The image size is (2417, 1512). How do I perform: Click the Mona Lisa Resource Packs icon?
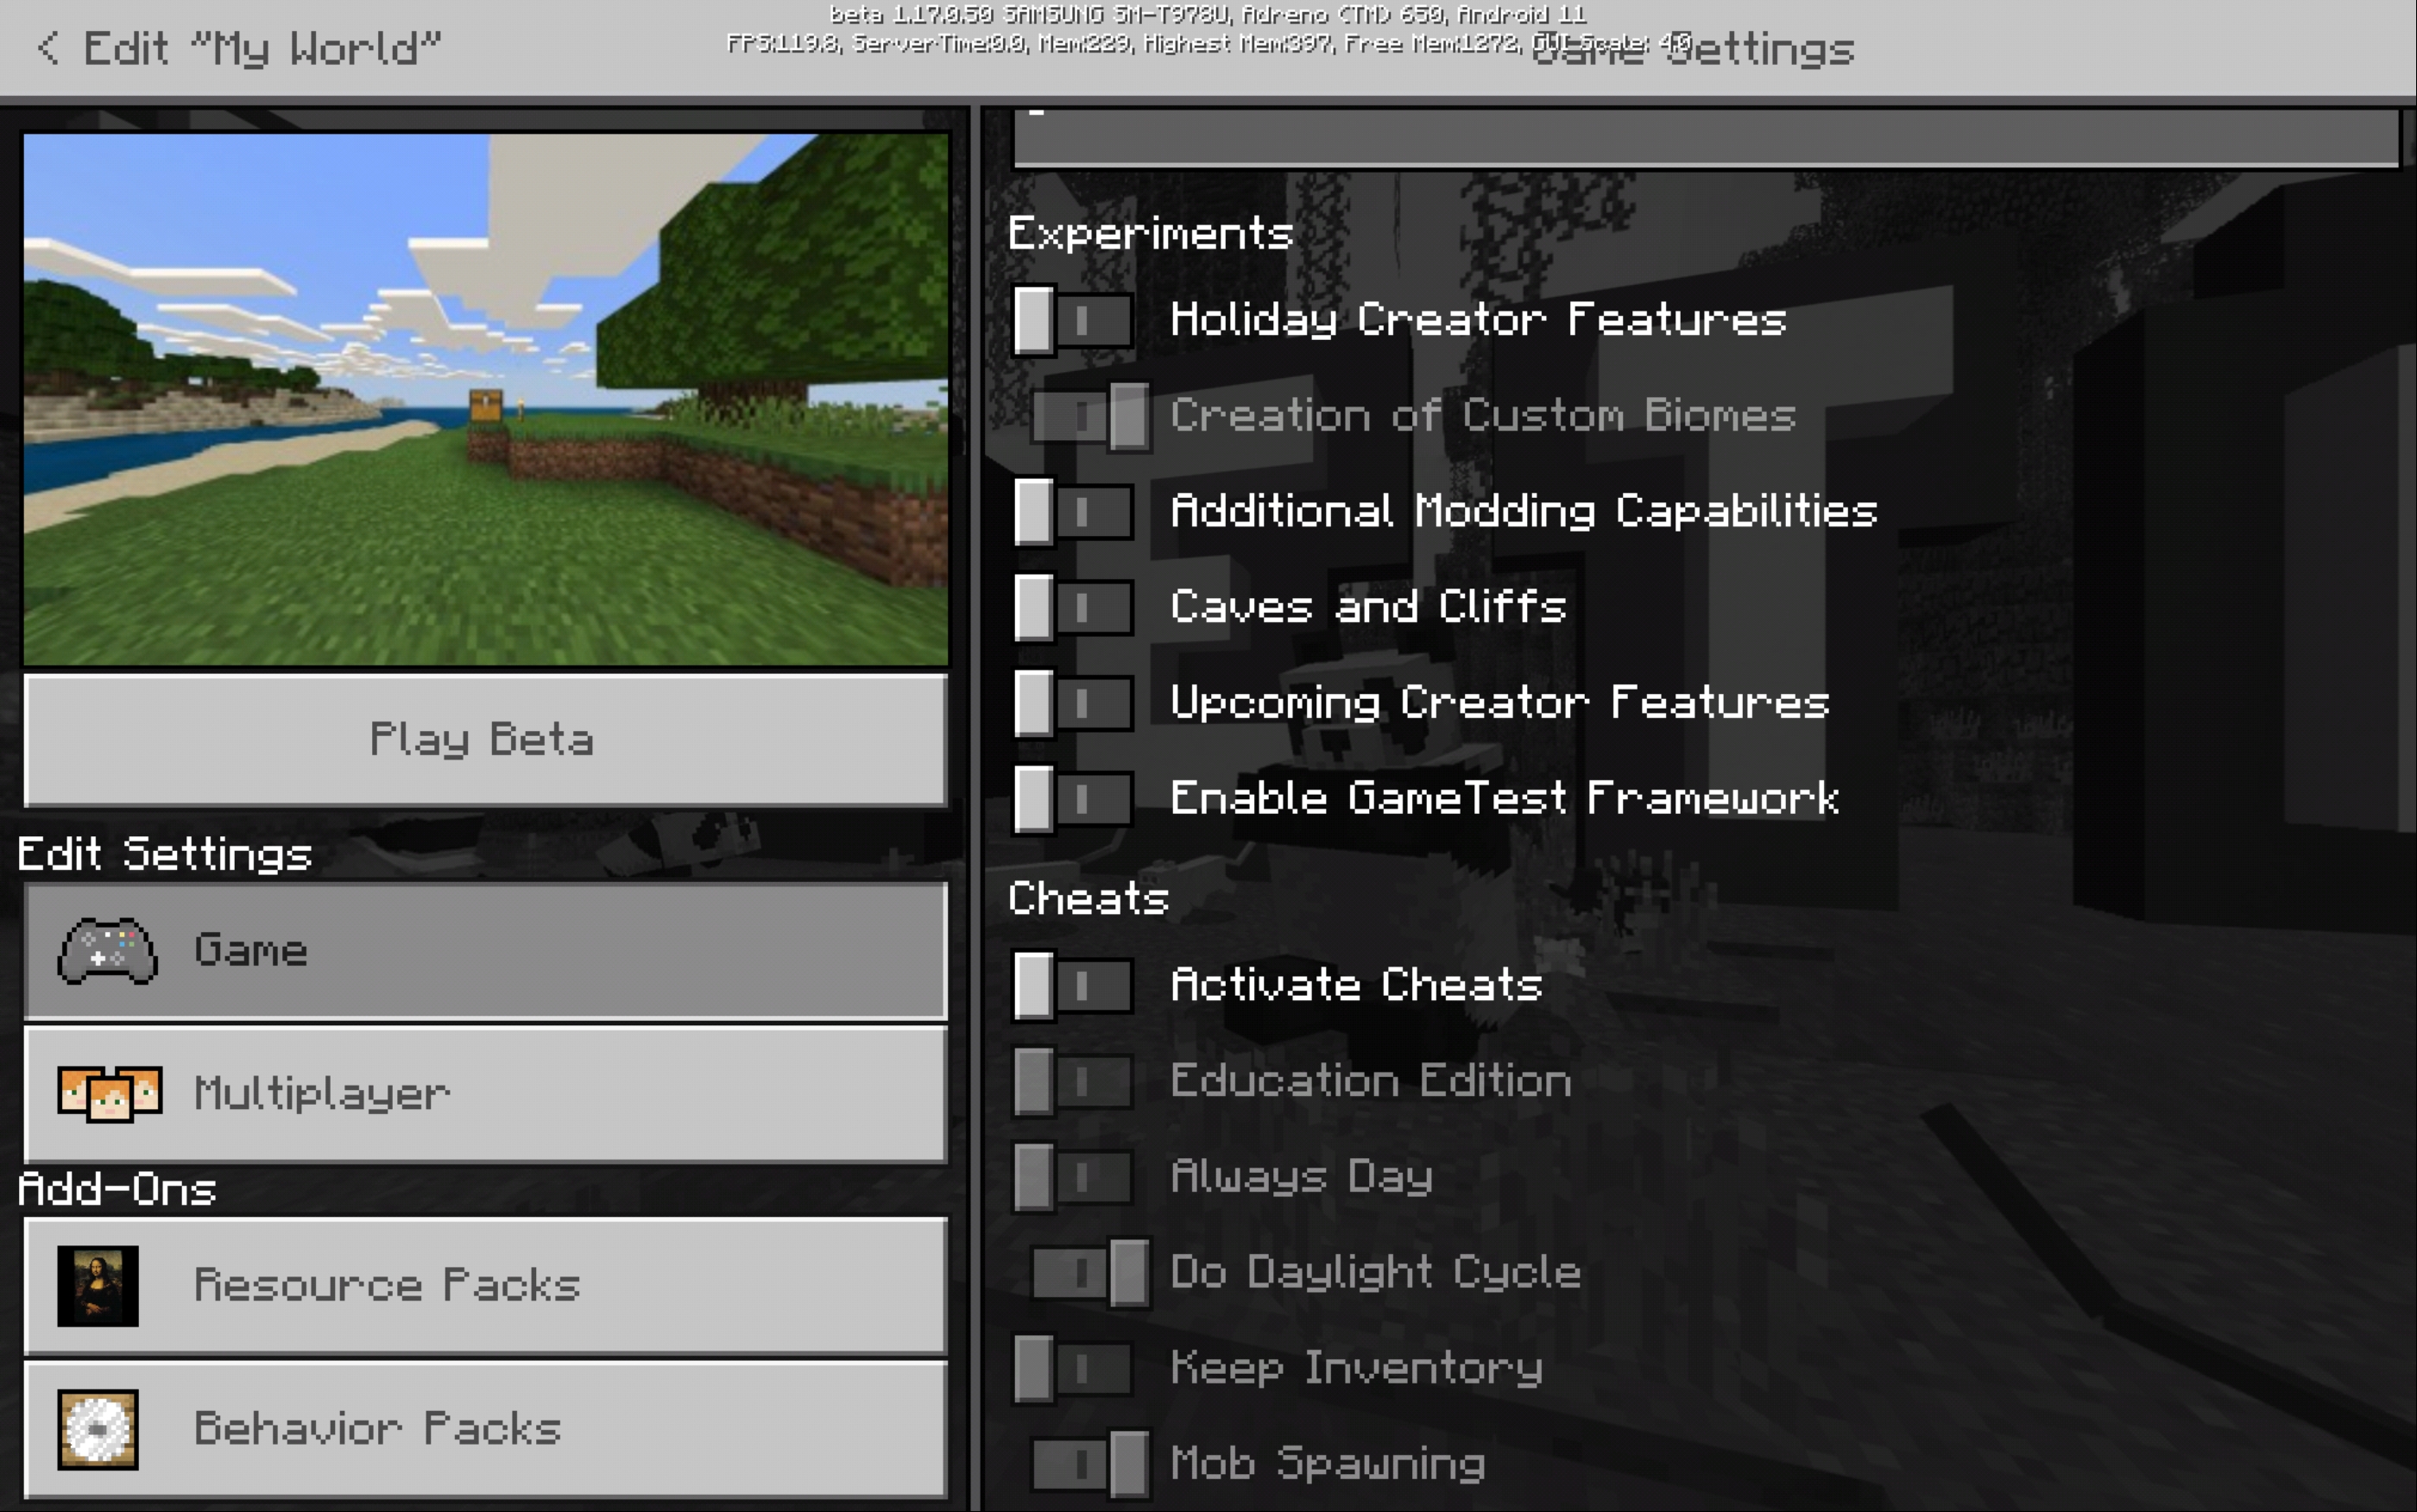pyautogui.click(x=98, y=1286)
